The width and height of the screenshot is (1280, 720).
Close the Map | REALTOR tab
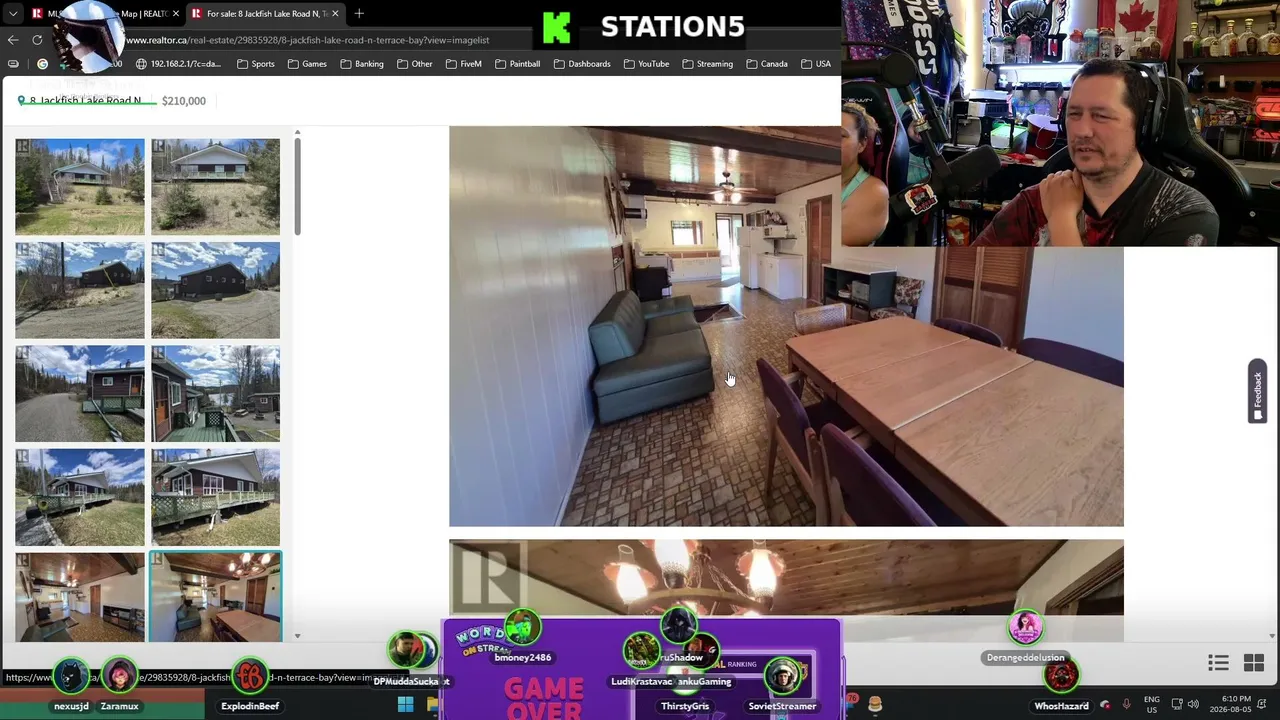click(x=176, y=13)
